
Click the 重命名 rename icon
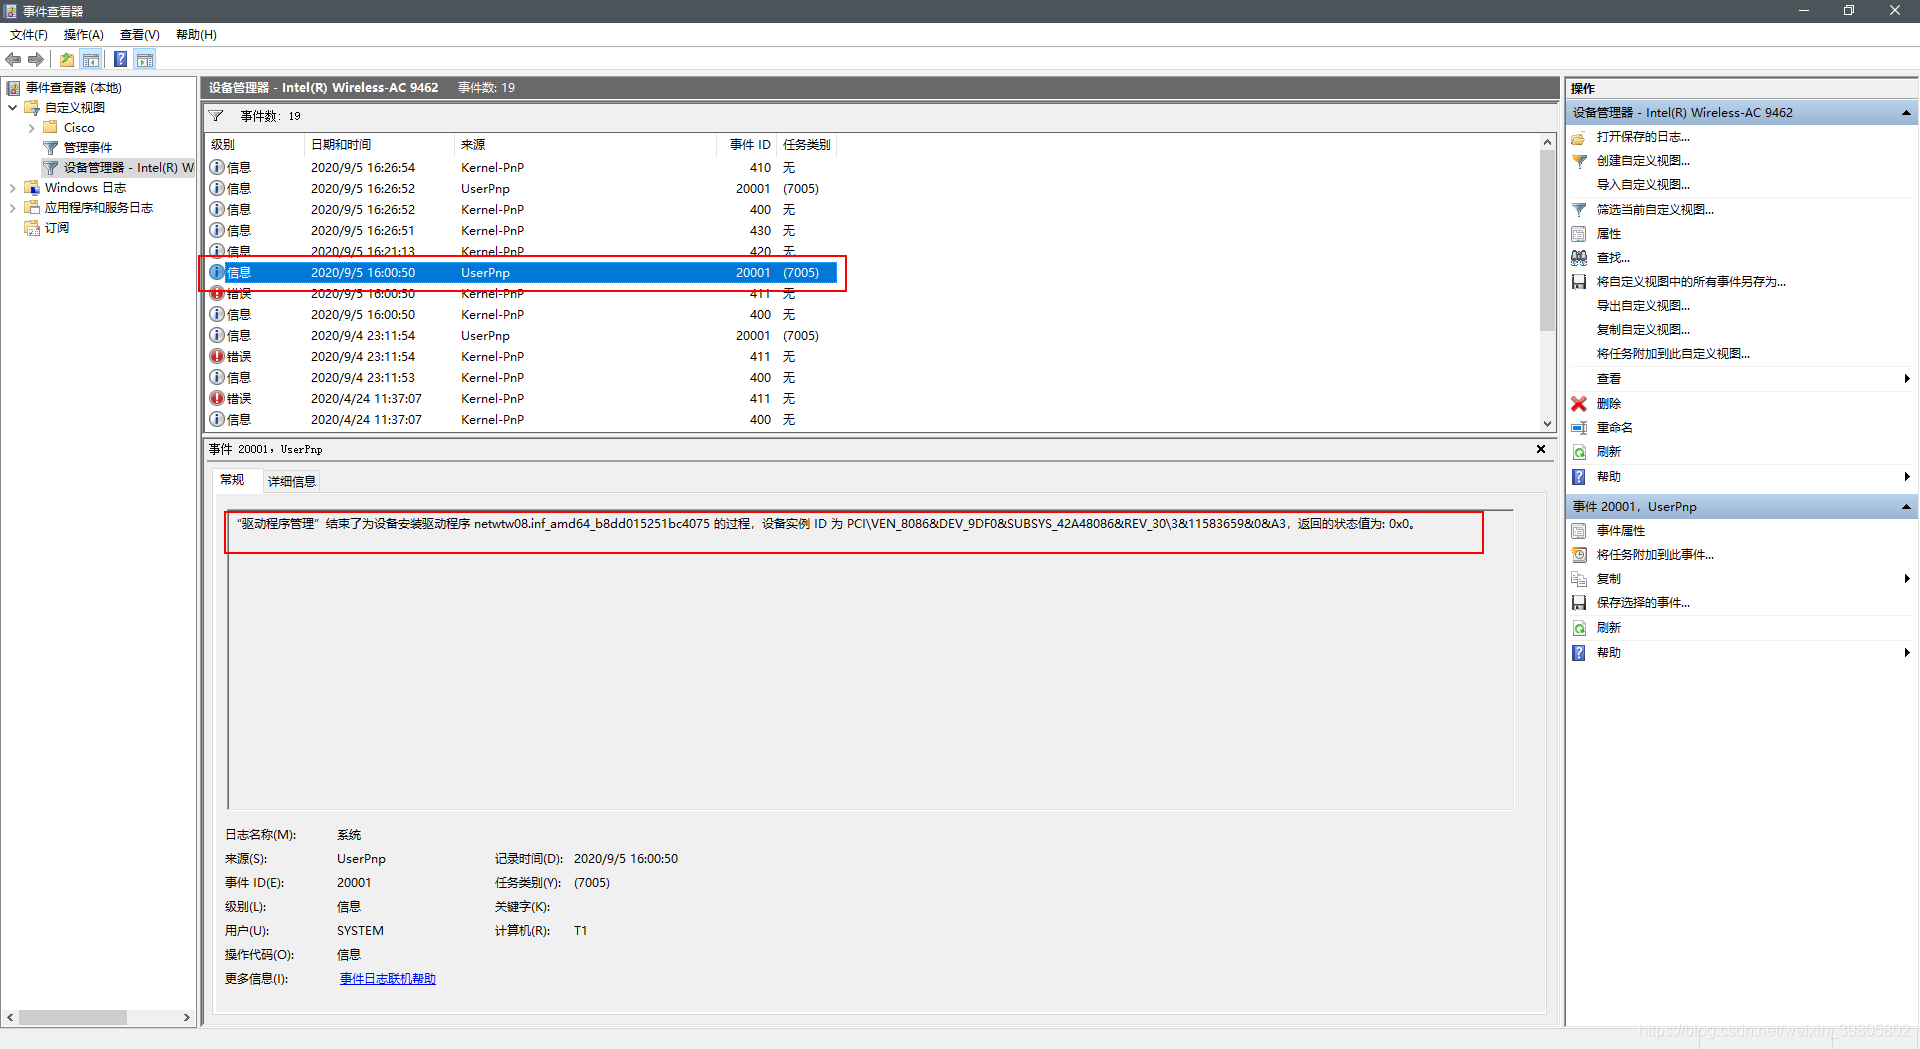pos(1579,428)
